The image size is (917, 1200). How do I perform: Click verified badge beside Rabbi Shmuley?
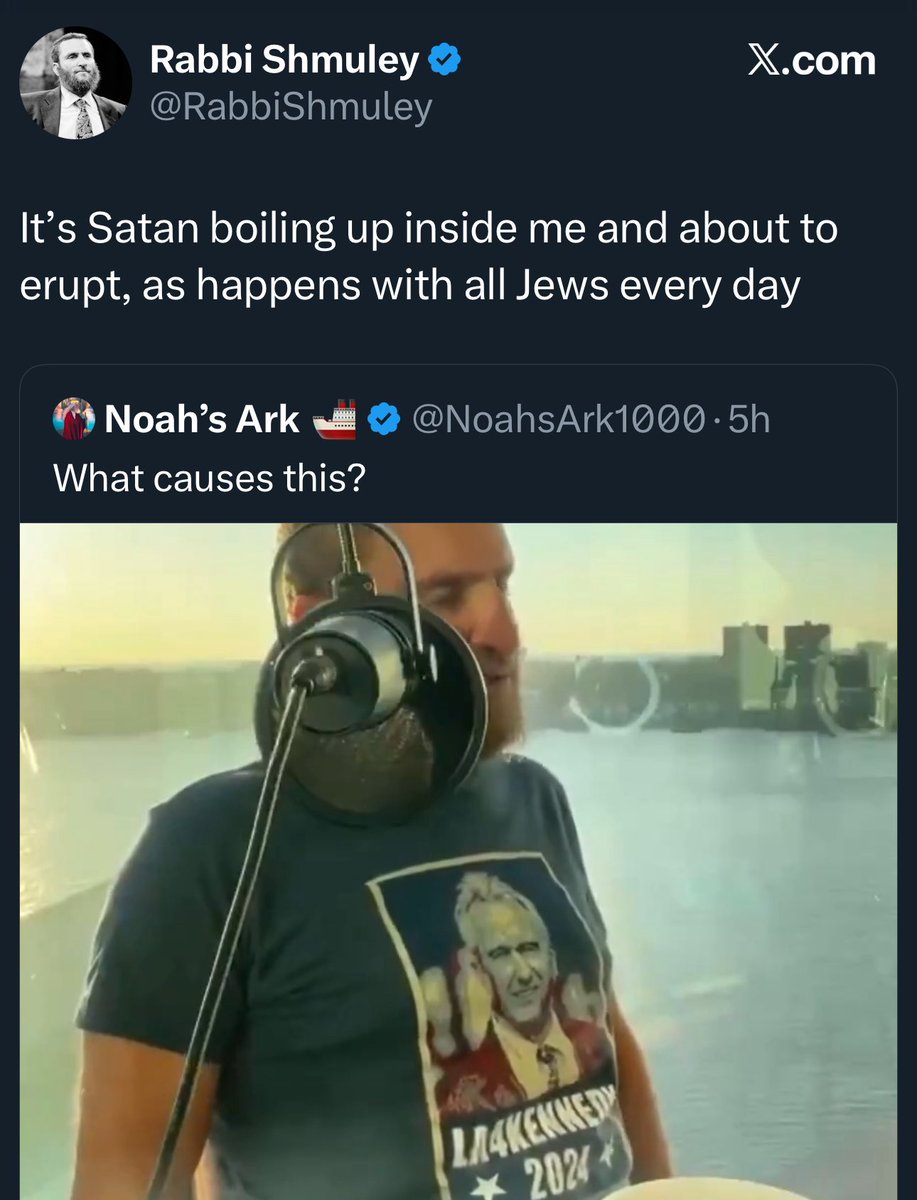(444, 62)
